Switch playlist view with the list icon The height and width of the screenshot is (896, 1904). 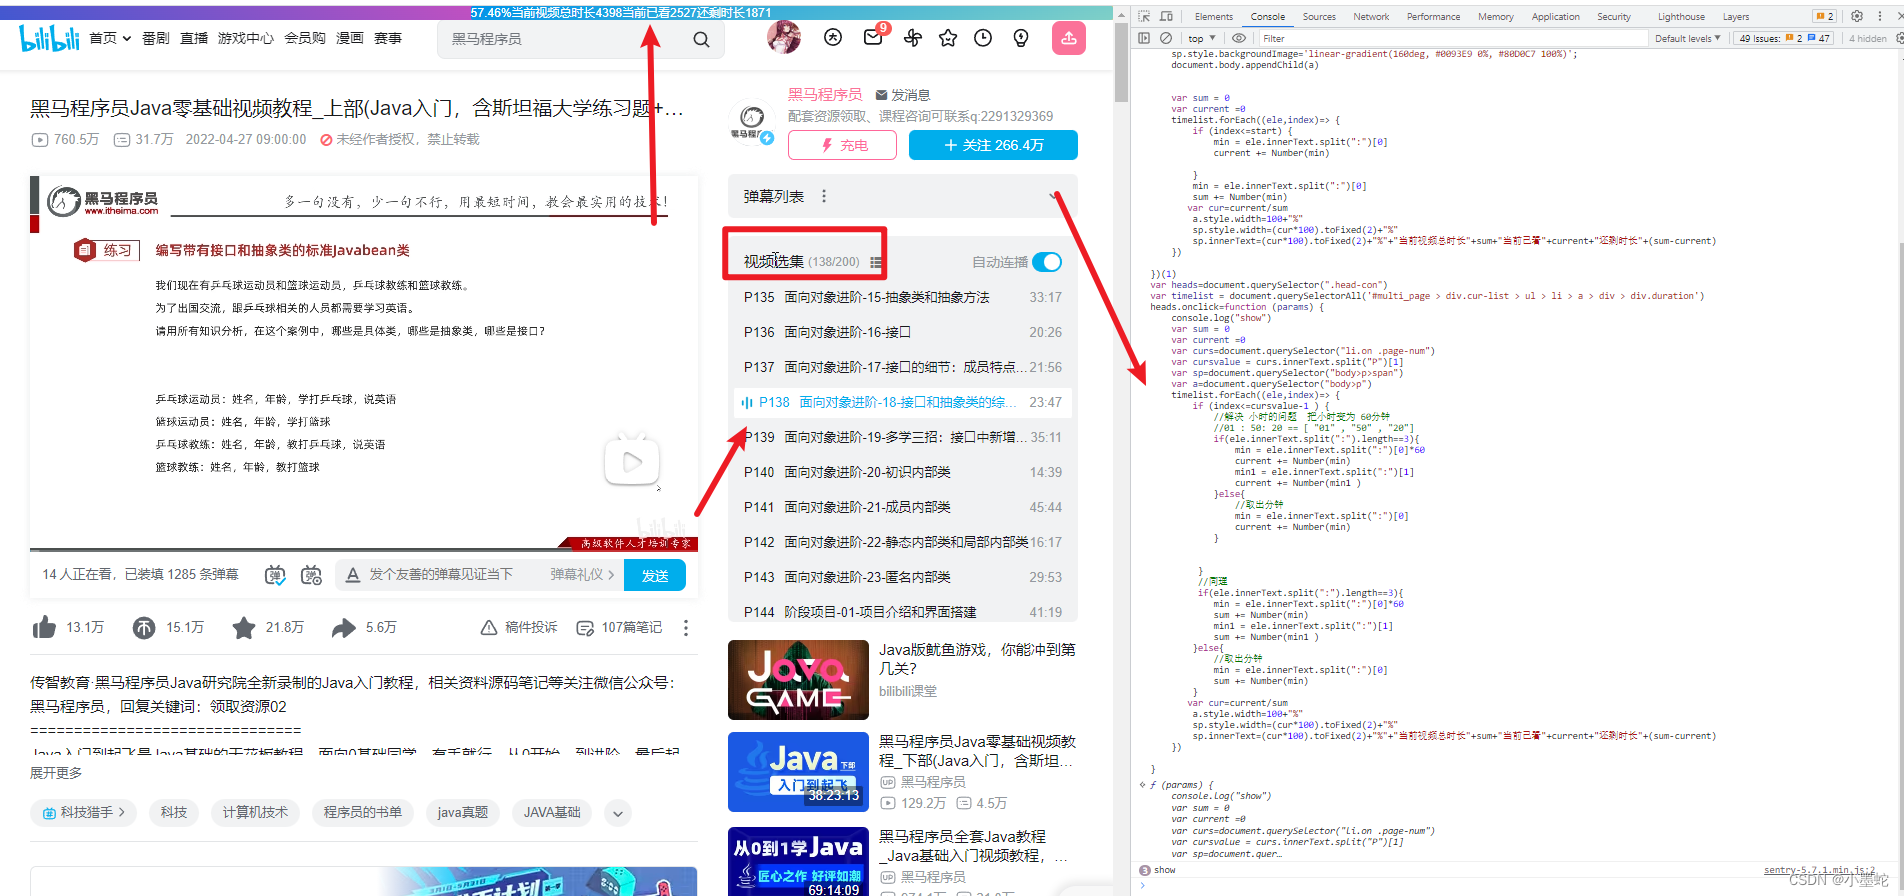click(x=876, y=262)
